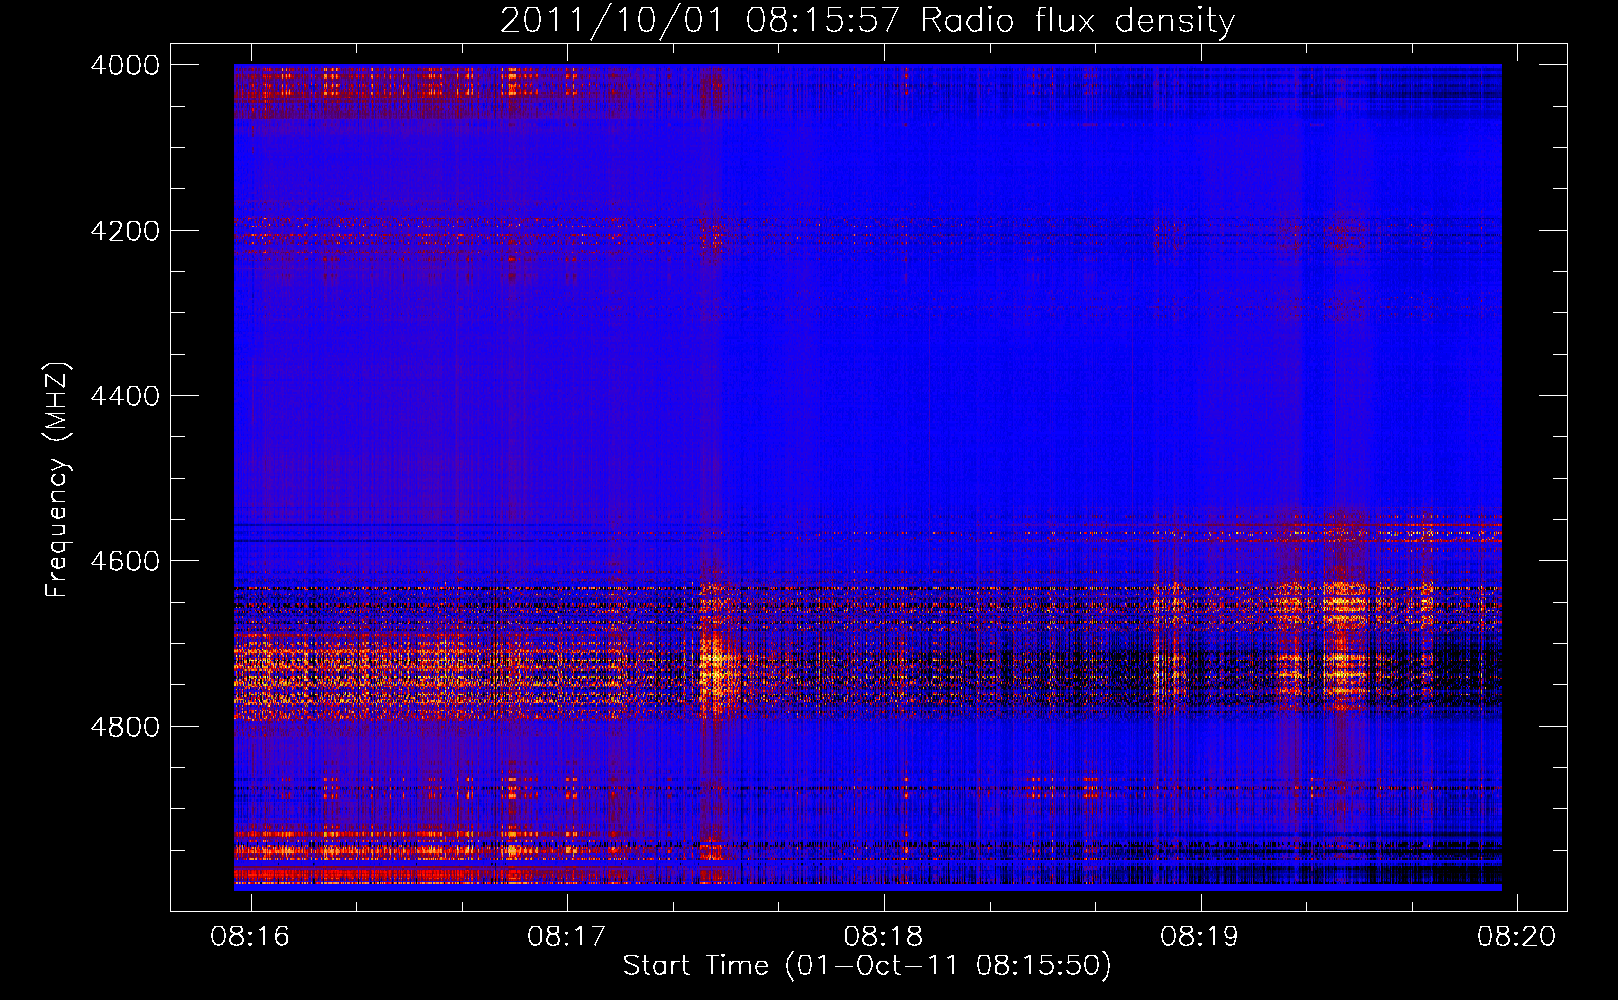Click the "Frequency (MHZ)" axis label
This screenshot has height=1000, width=1618.
click(57, 479)
